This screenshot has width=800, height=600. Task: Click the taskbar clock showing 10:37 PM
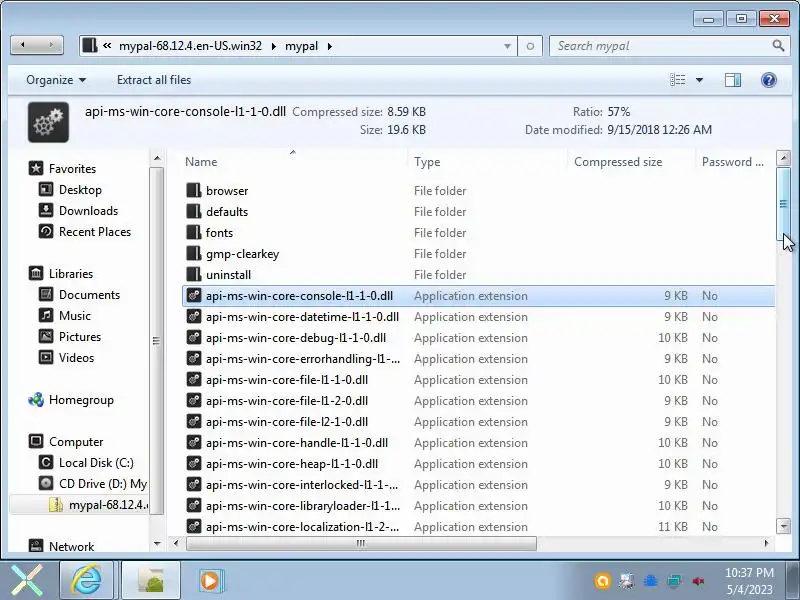point(749,581)
